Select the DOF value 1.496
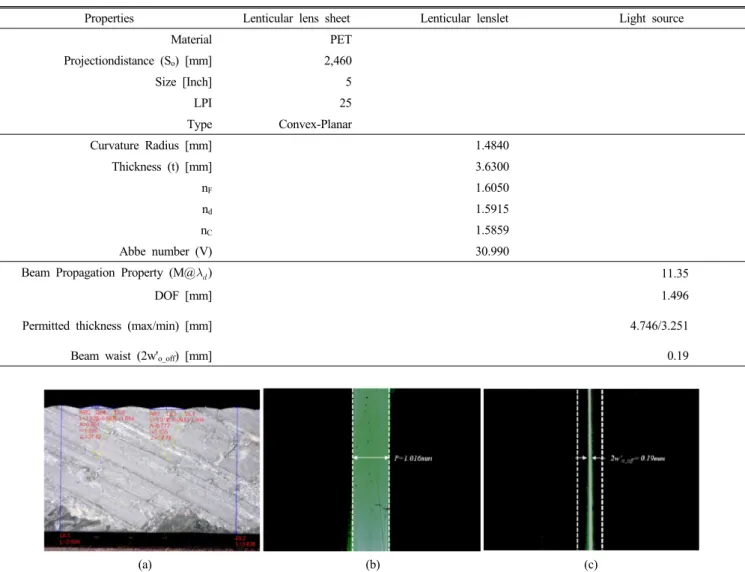The height and width of the screenshot is (572, 745). pos(675,296)
